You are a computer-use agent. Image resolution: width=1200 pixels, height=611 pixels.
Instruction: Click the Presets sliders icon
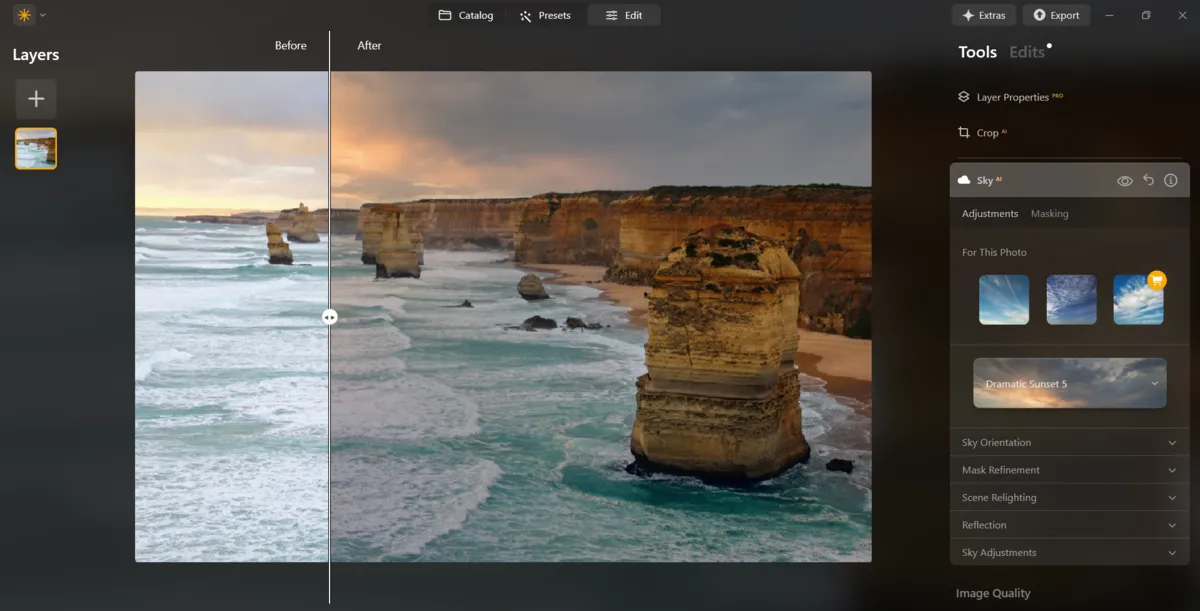click(524, 15)
